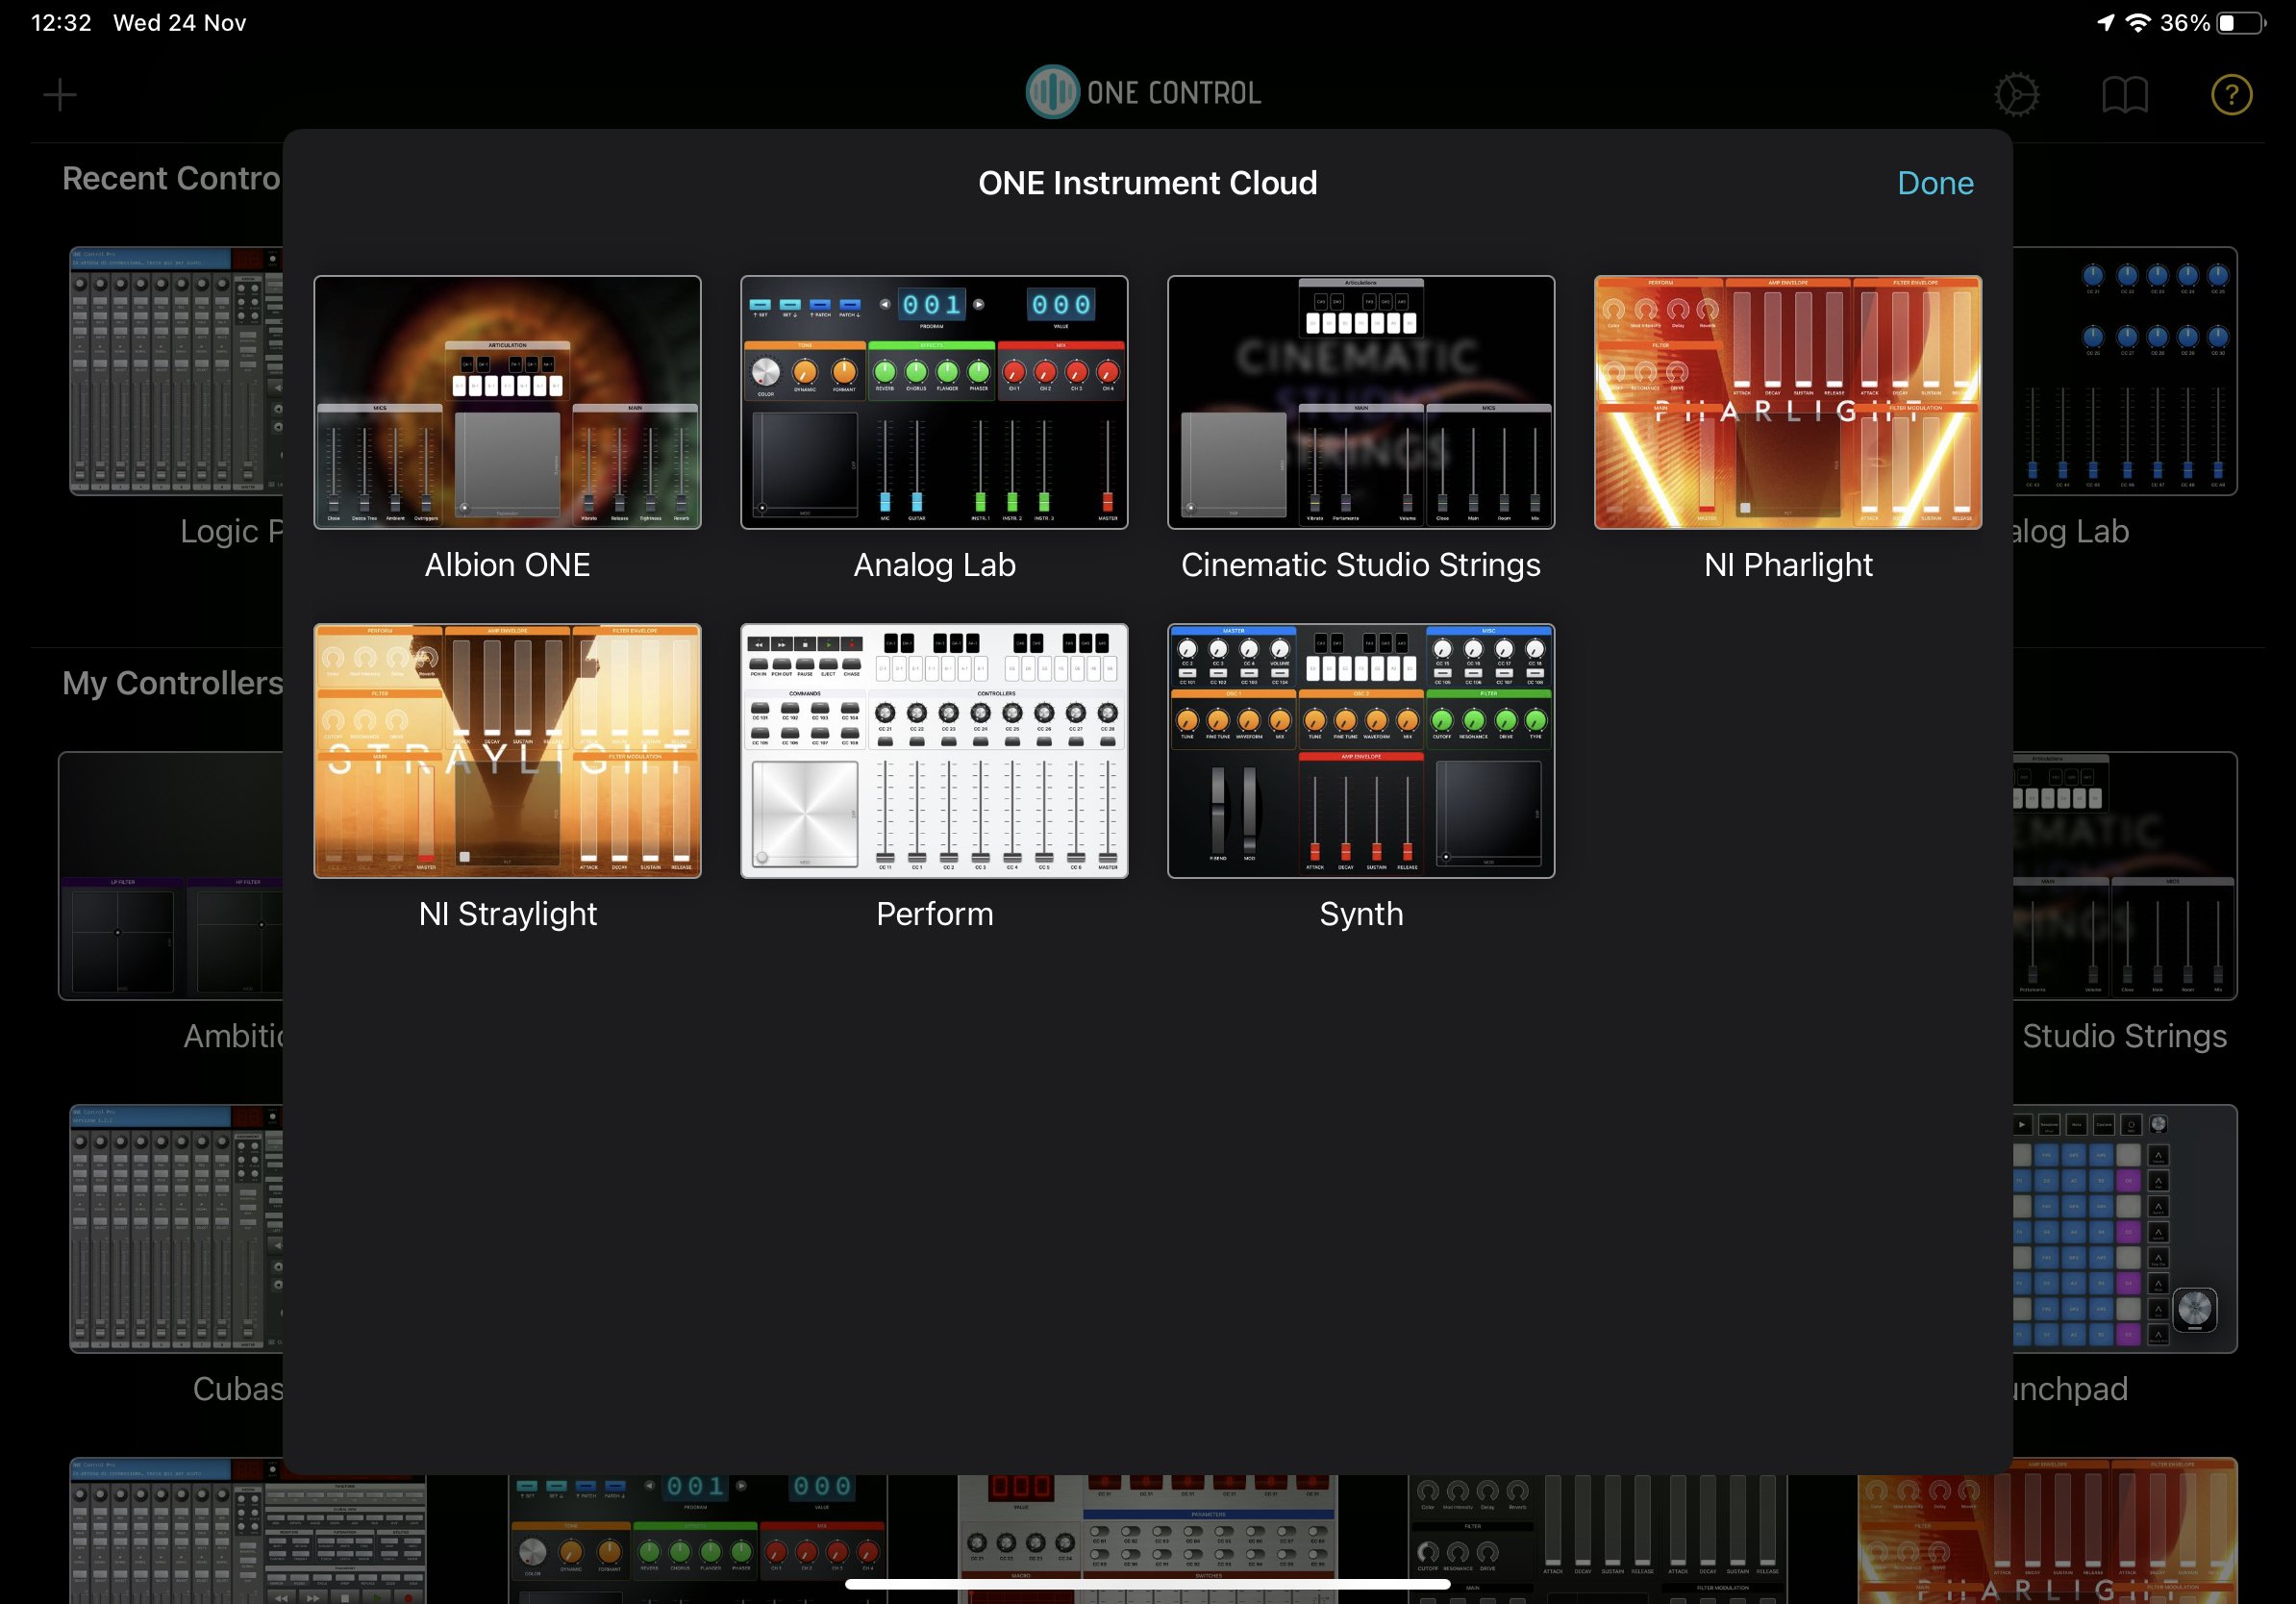Choose the NI Pharlight template thumbnail
The width and height of the screenshot is (2296, 1604).
point(1788,402)
